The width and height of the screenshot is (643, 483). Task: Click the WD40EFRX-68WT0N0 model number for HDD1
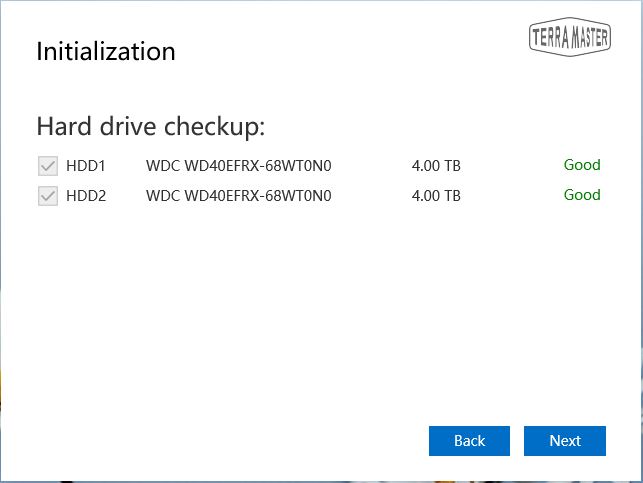pos(257,166)
